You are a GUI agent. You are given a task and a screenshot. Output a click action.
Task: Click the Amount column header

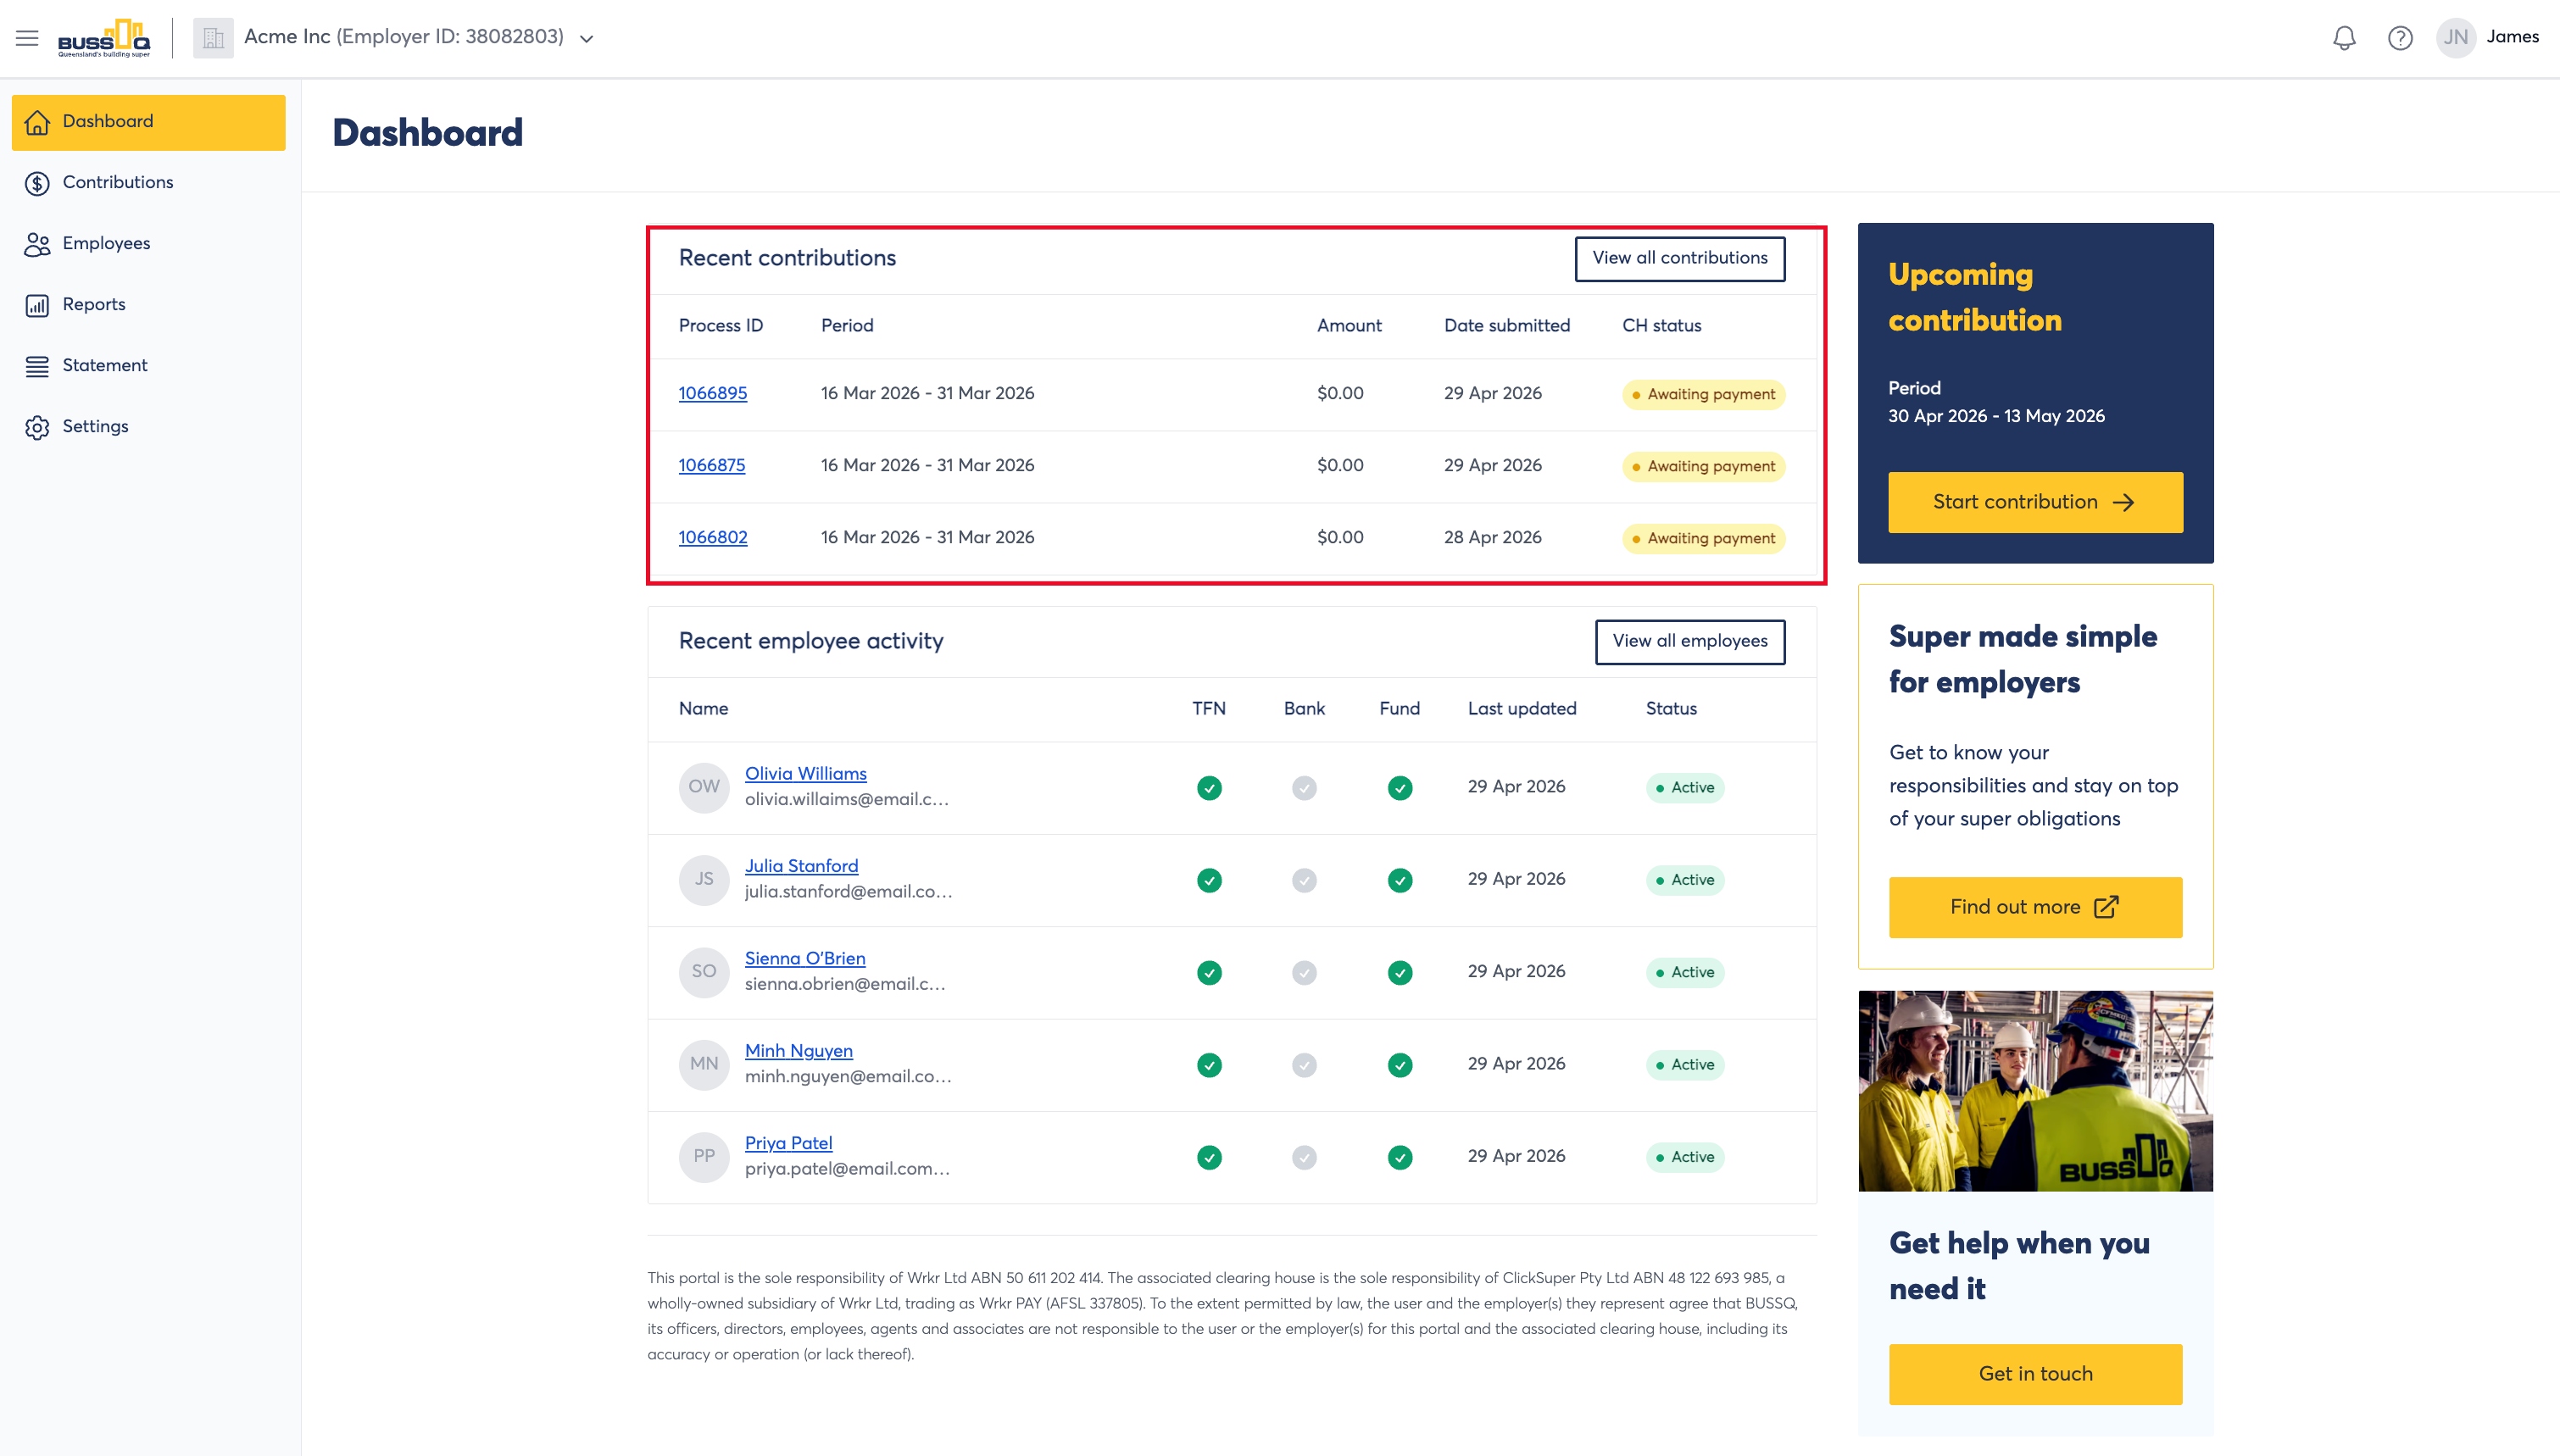(1349, 326)
